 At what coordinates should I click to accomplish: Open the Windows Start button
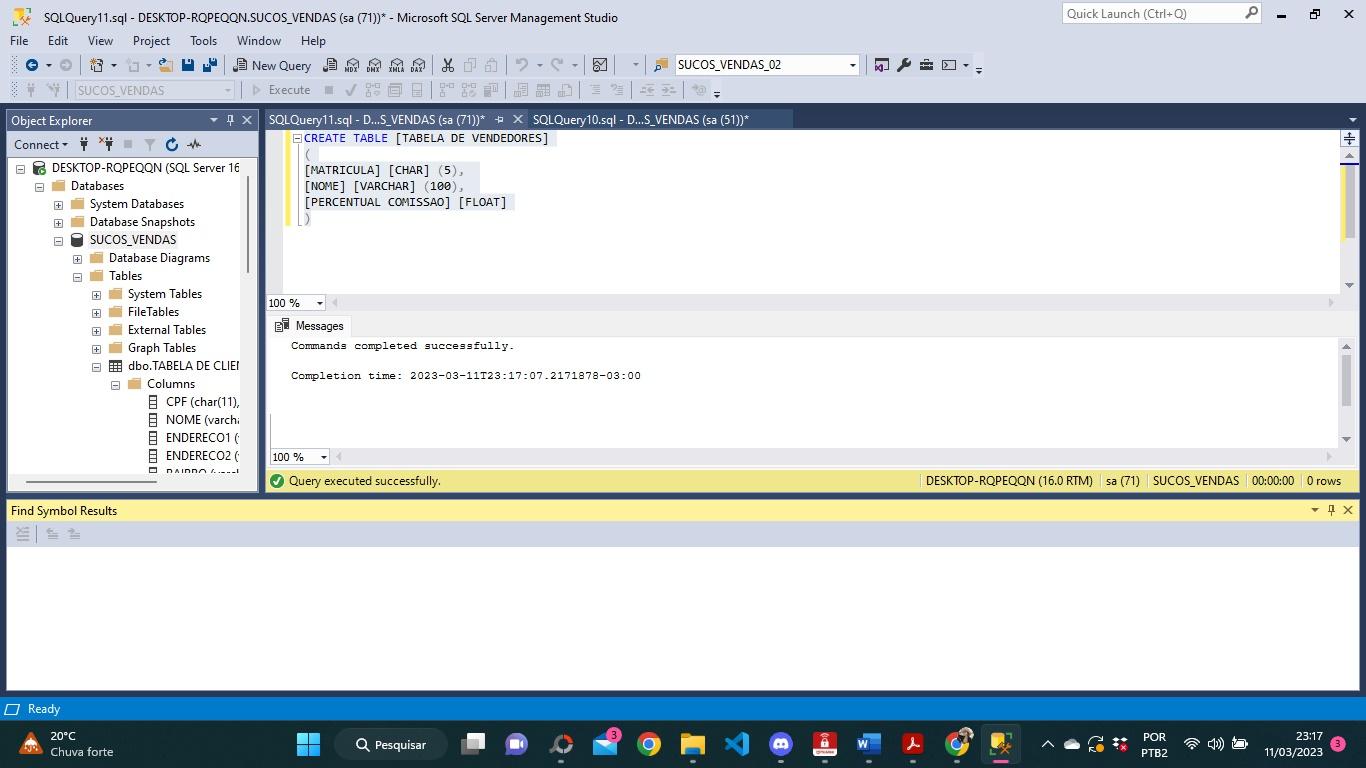tap(308, 744)
